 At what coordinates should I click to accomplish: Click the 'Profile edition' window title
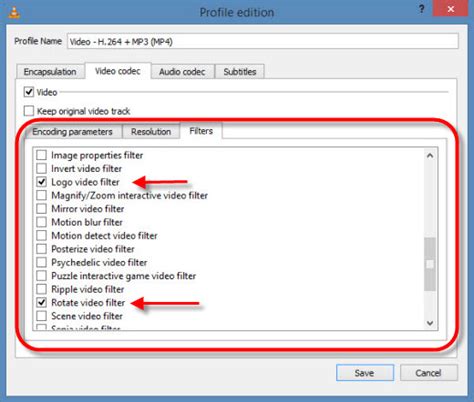tap(237, 12)
